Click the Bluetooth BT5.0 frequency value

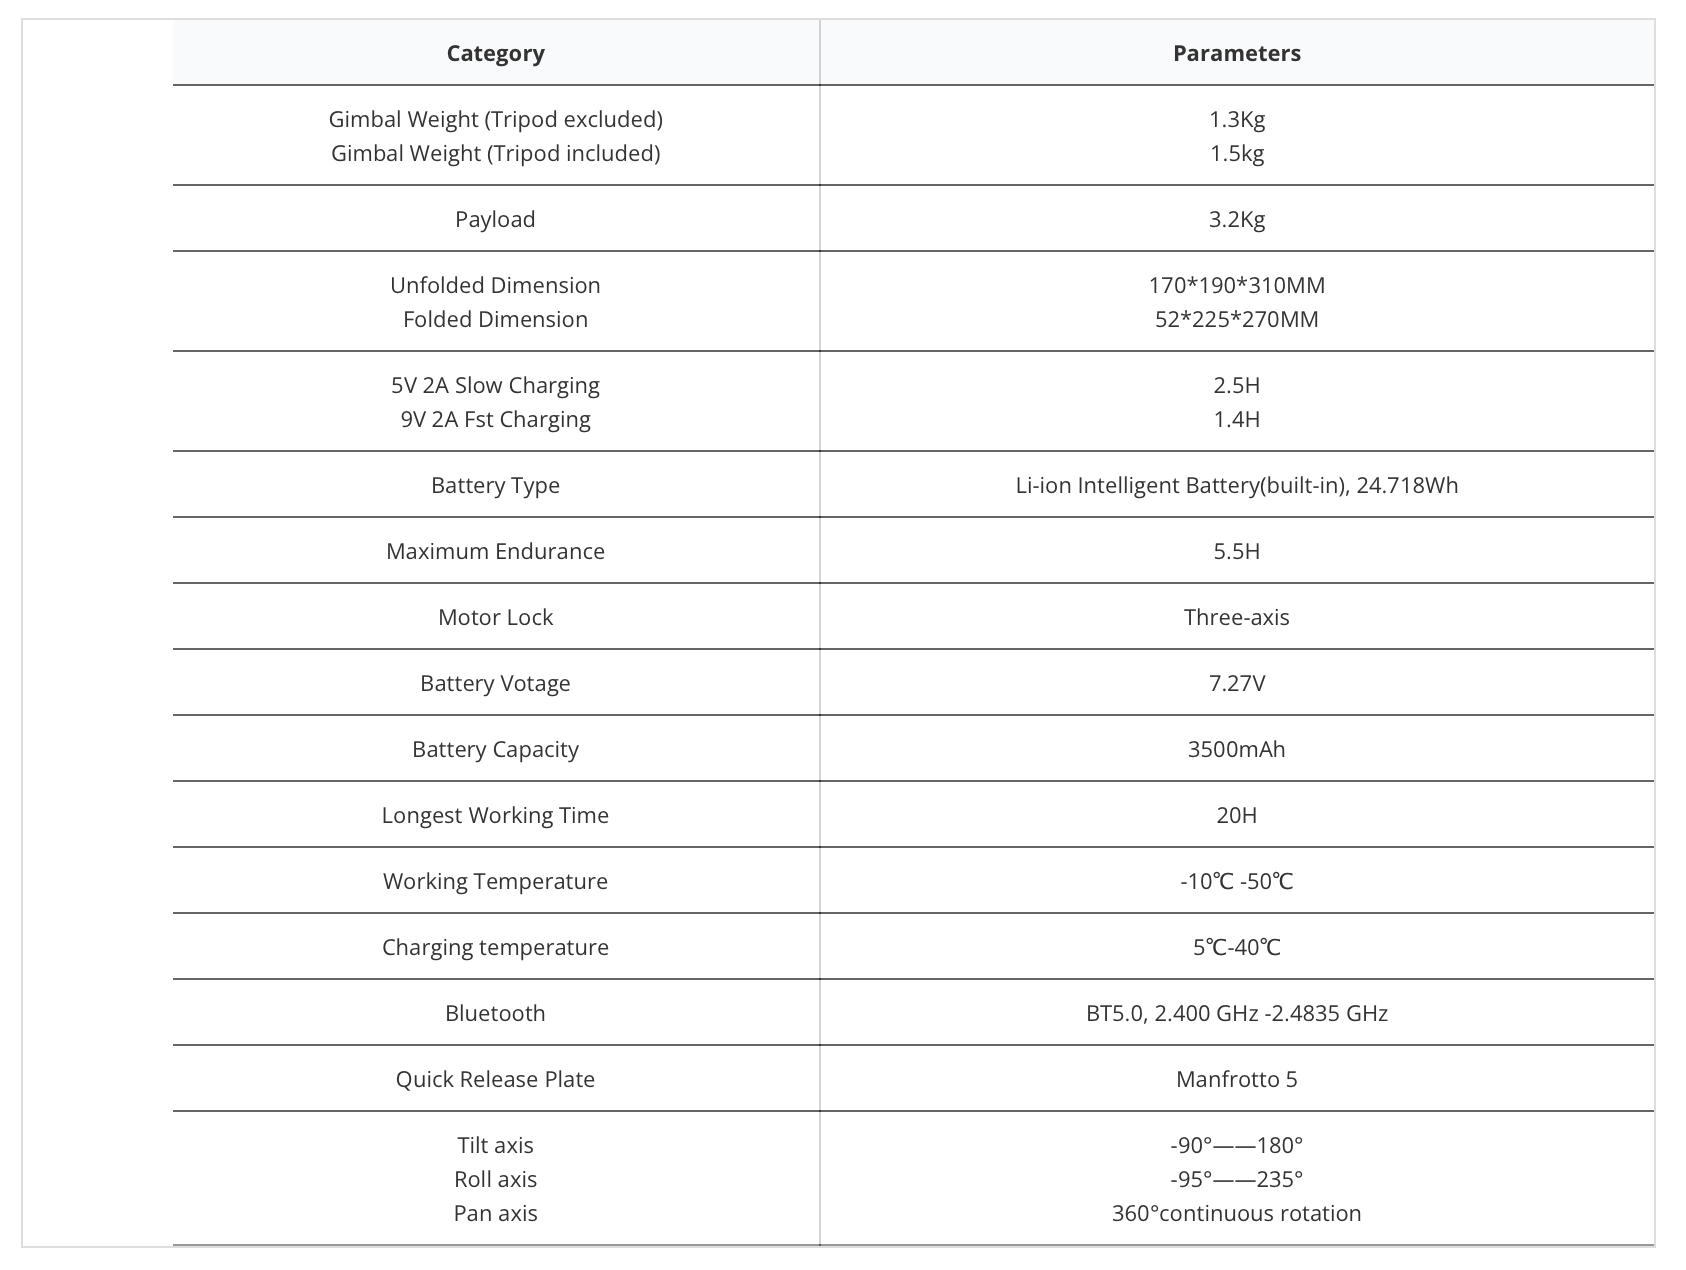pyautogui.click(x=1236, y=1013)
